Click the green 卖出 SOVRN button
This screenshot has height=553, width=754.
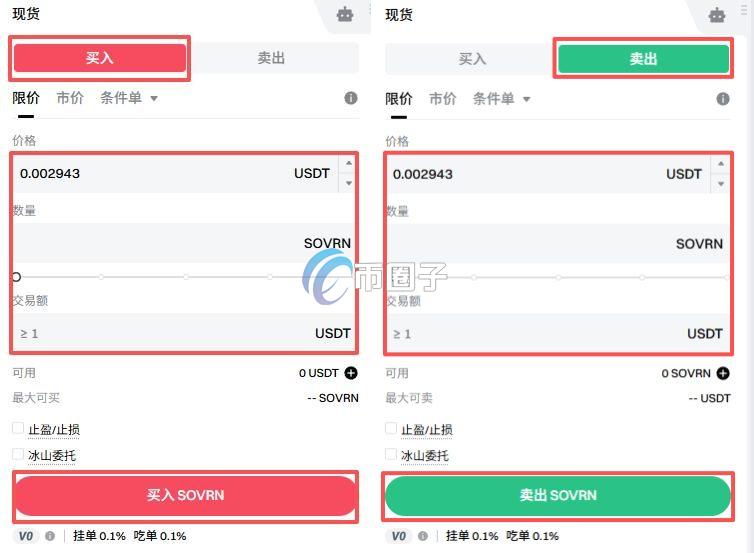pos(558,495)
